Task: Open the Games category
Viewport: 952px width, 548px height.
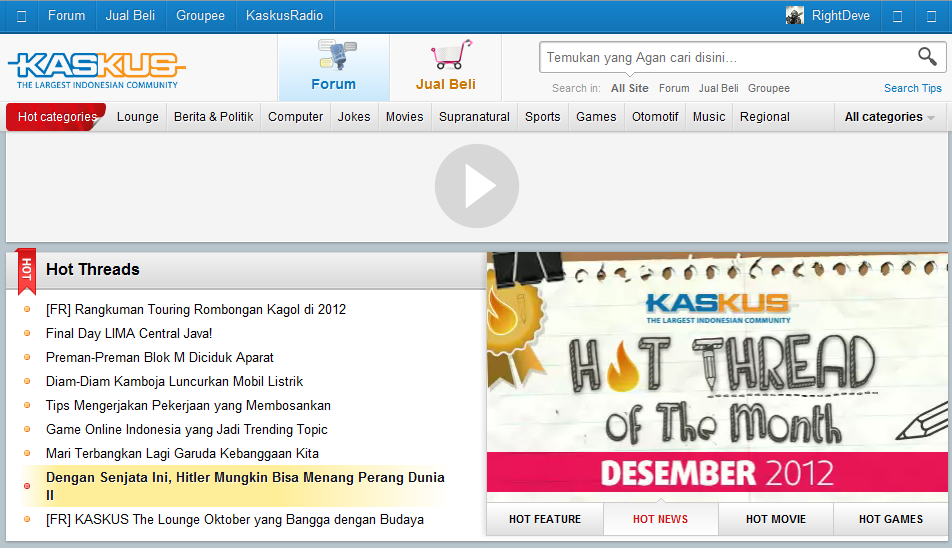Action: coord(596,117)
